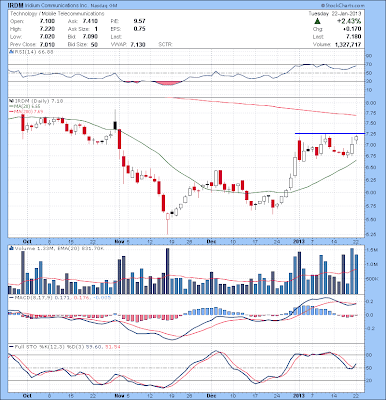Click the IRDM ticker symbol in the header
This screenshot has width=386, height=400.
tap(16, 6)
